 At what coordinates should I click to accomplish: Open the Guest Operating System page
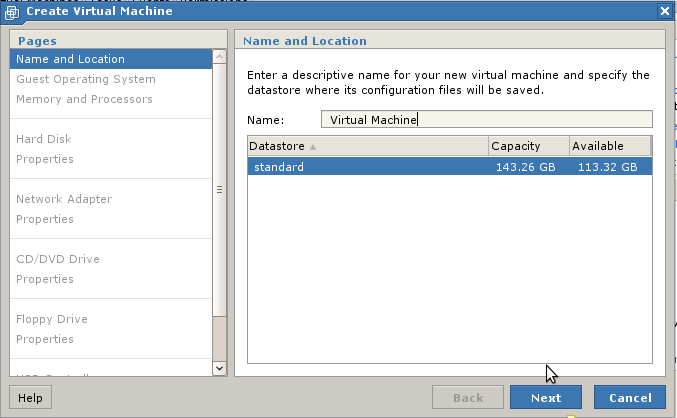pos(86,79)
